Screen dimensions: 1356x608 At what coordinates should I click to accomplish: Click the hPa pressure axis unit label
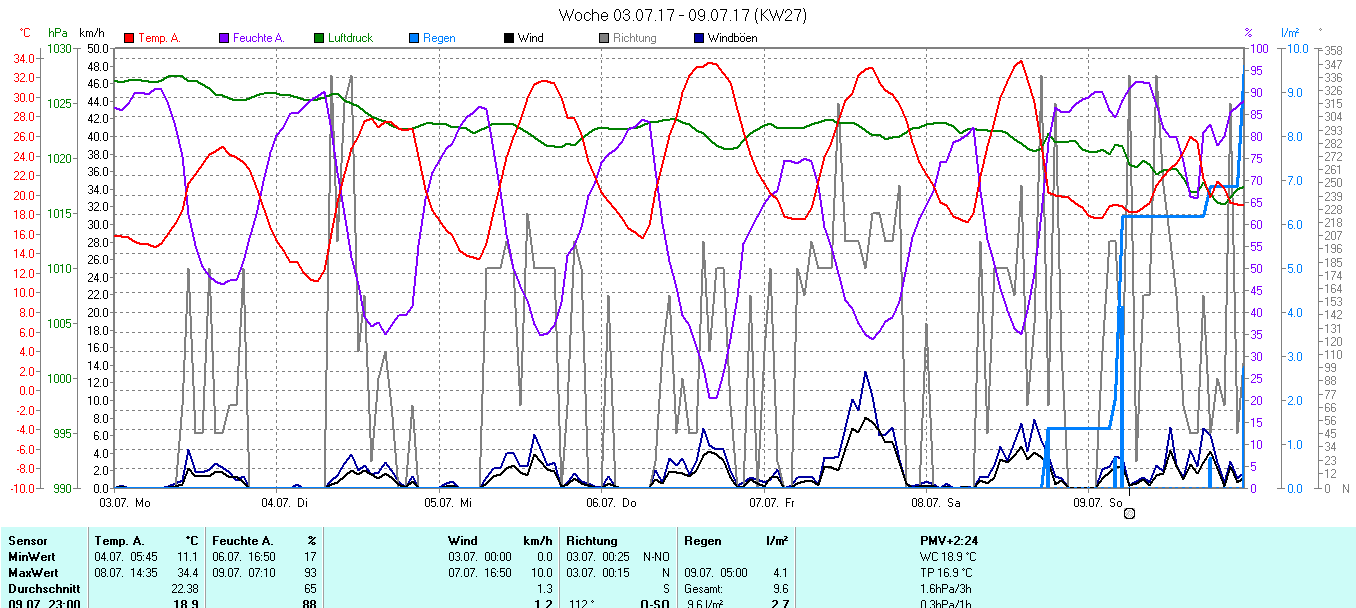click(x=58, y=33)
